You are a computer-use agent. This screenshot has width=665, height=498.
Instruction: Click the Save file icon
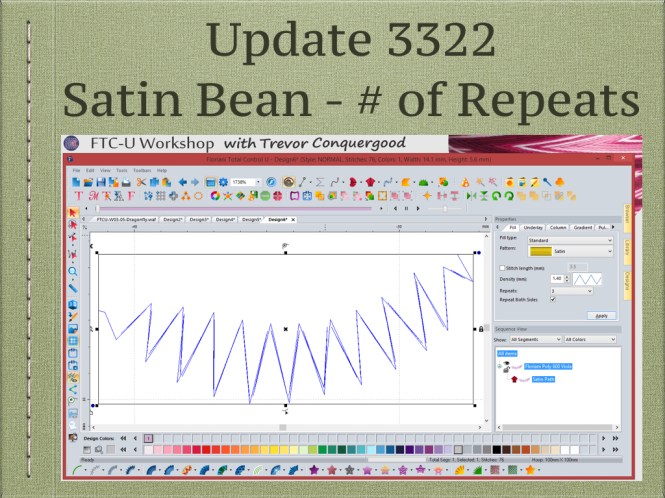point(99,182)
